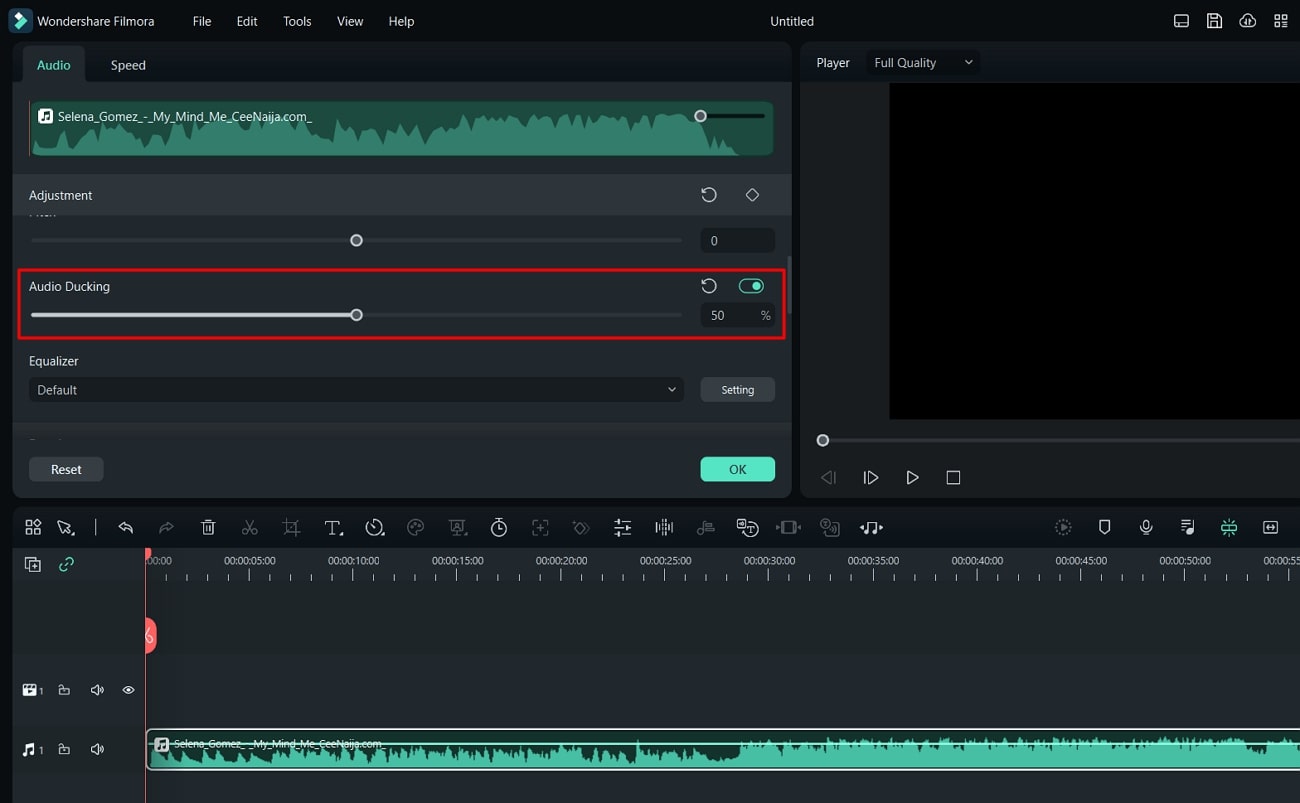Click the scissors split icon

click(x=250, y=527)
